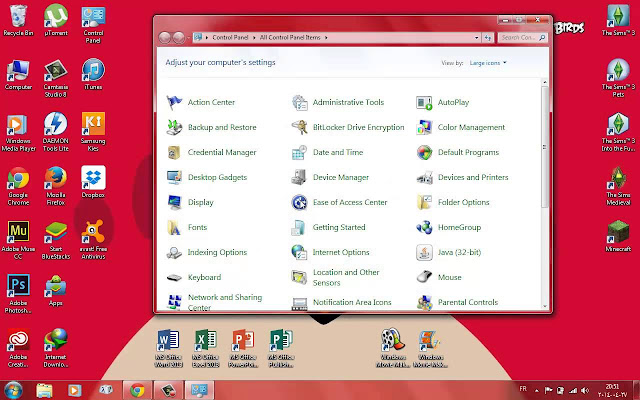Open the AutoPlay icon
Screen dimensions: 640x400
point(424,102)
